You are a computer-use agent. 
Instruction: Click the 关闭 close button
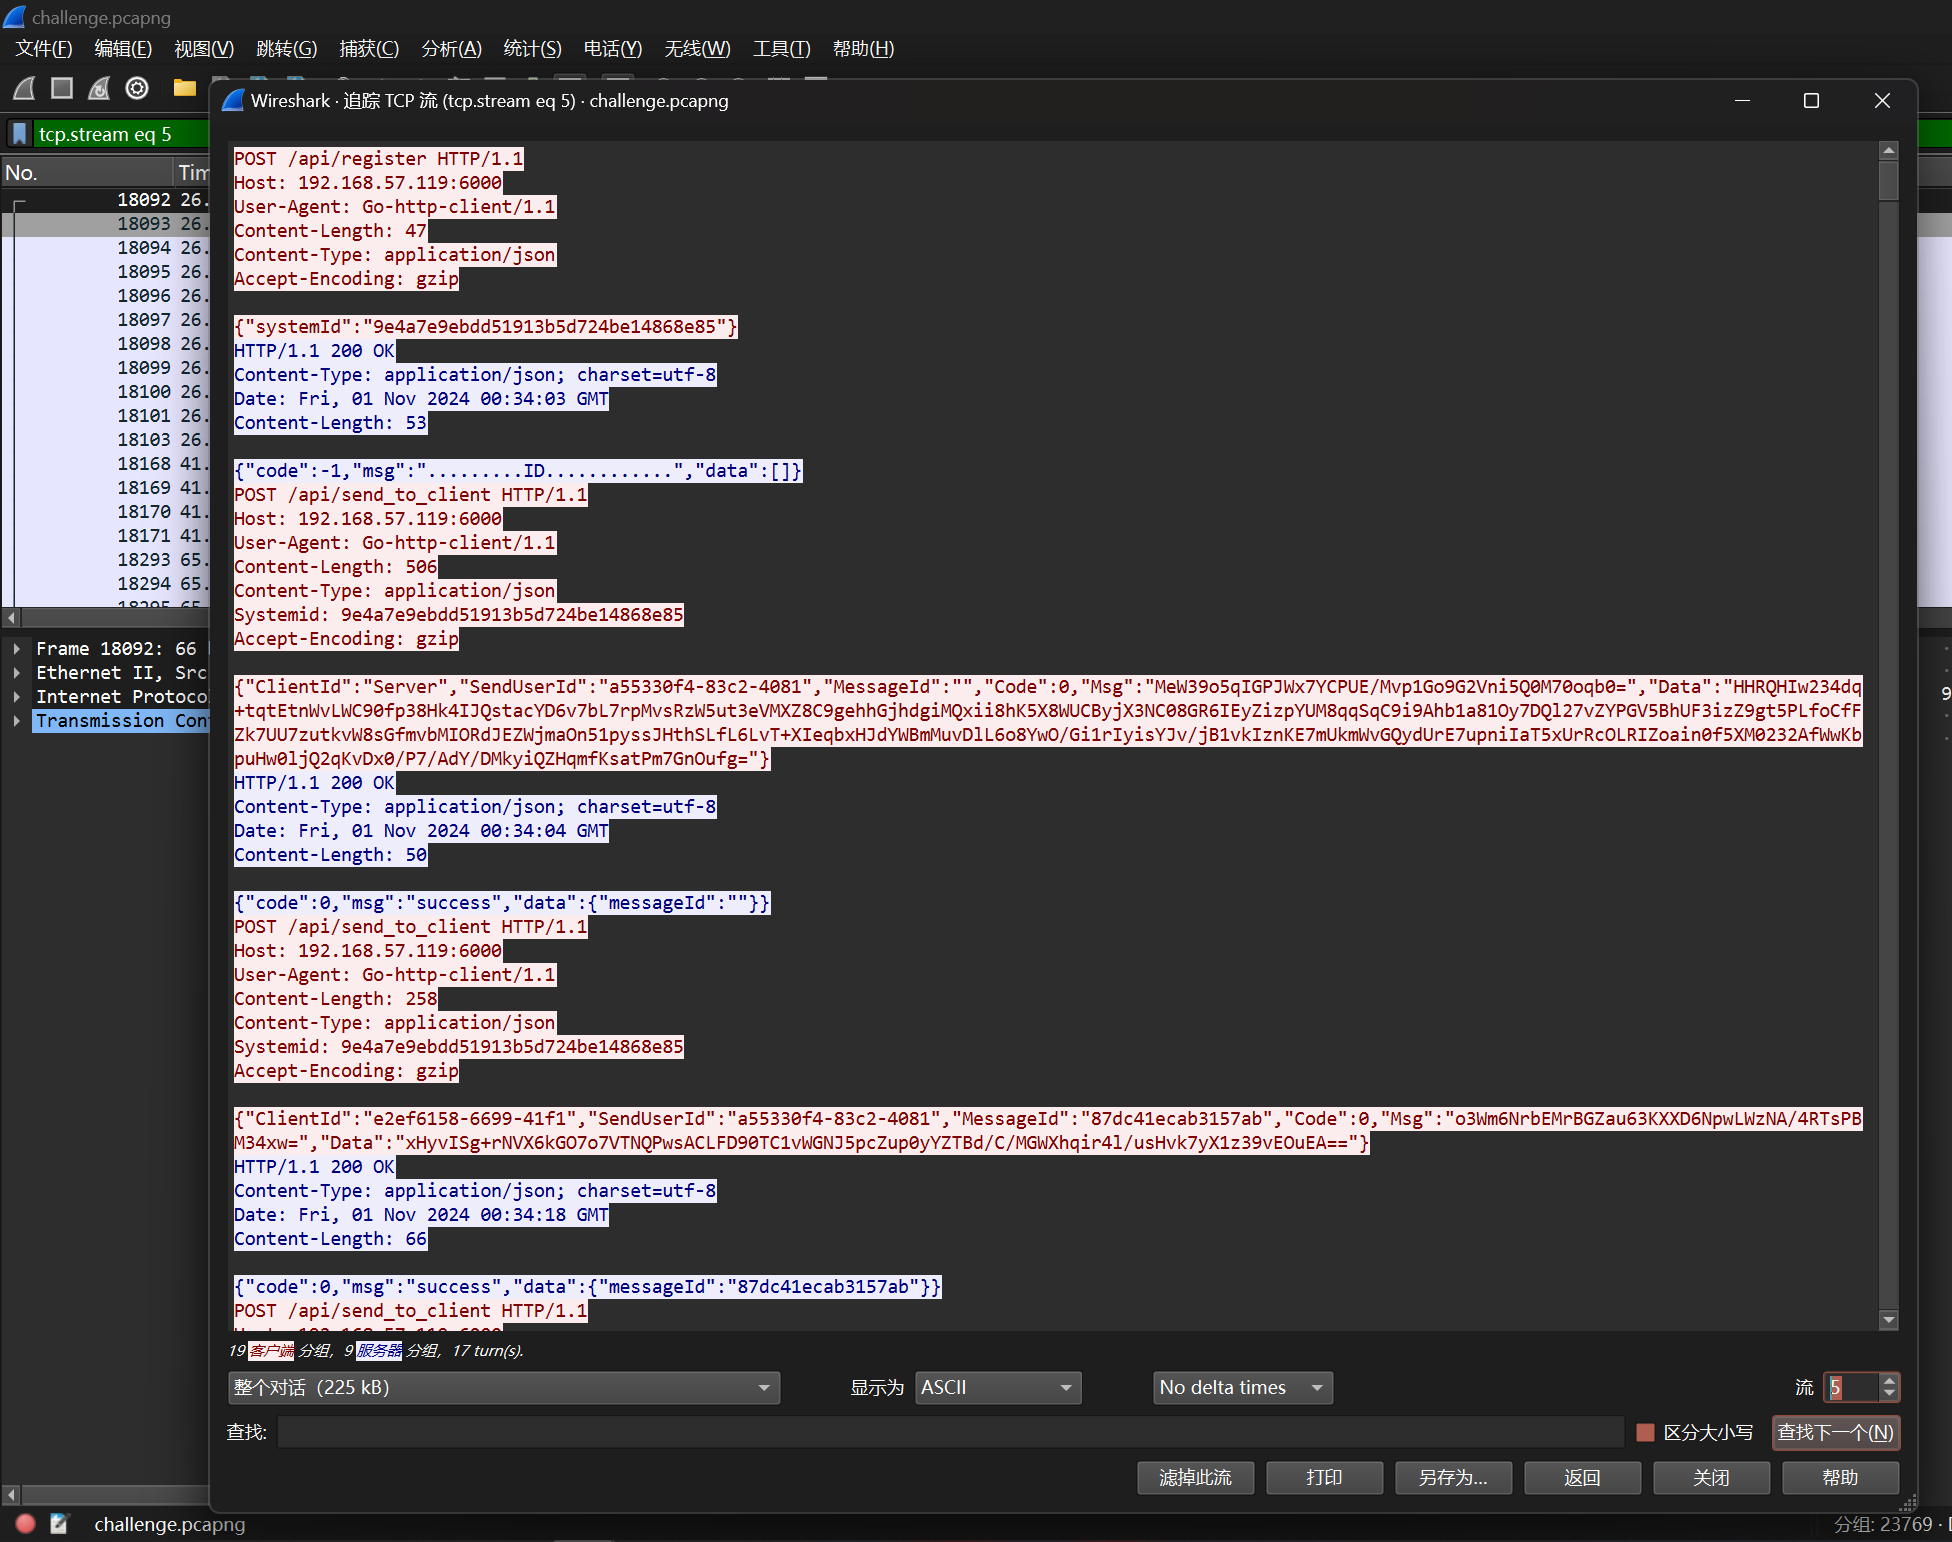(x=1711, y=1478)
